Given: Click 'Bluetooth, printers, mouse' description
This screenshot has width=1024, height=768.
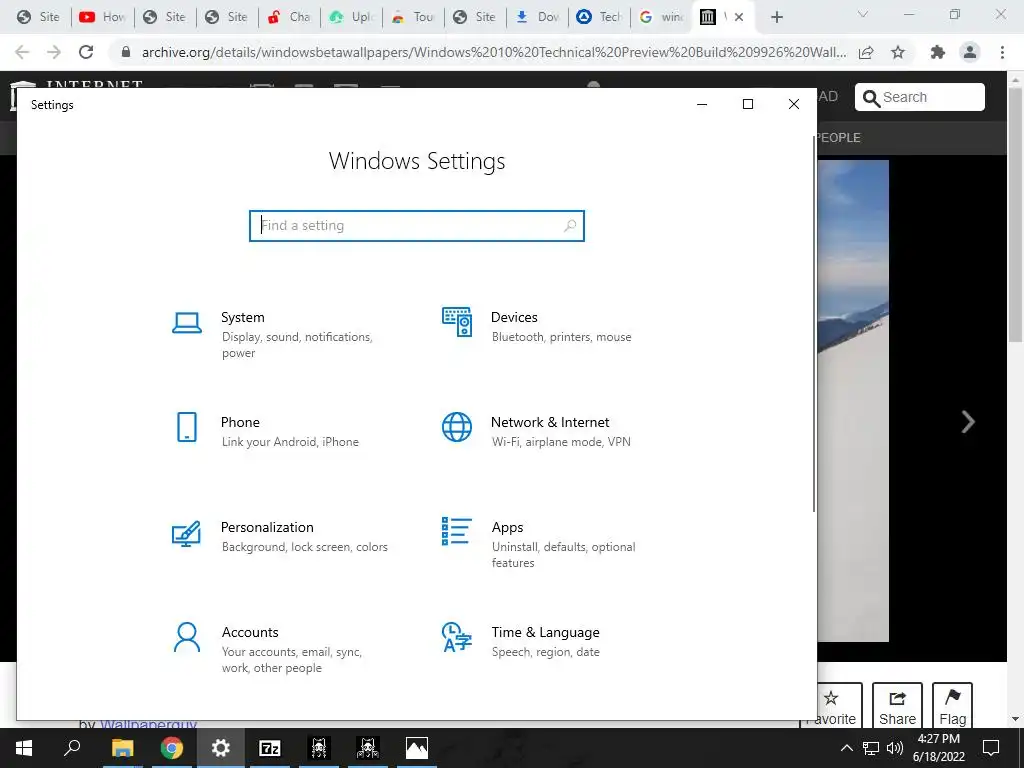Looking at the screenshot, I should (562, 337).
